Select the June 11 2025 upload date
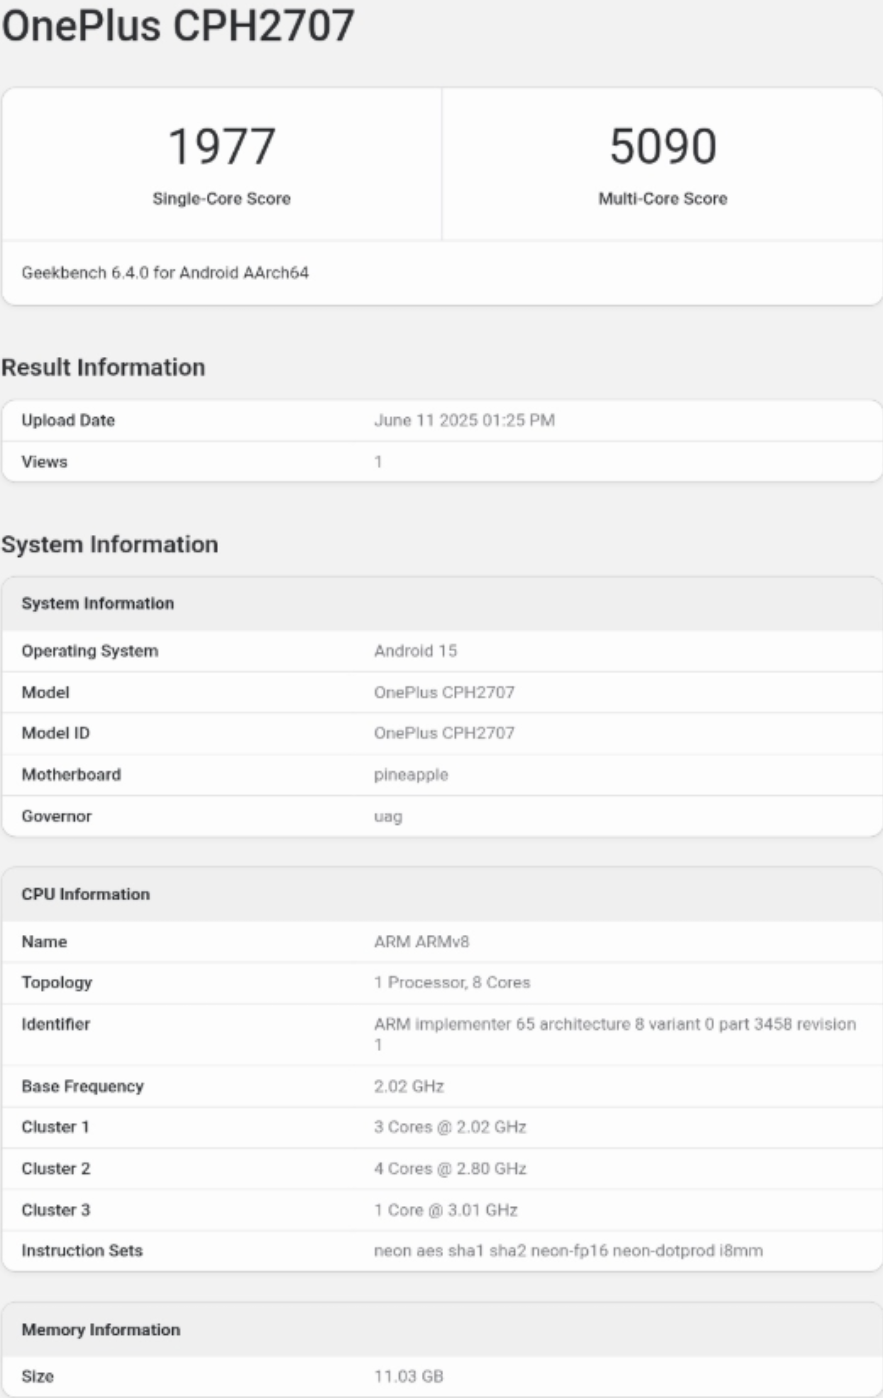 (464, 420)
